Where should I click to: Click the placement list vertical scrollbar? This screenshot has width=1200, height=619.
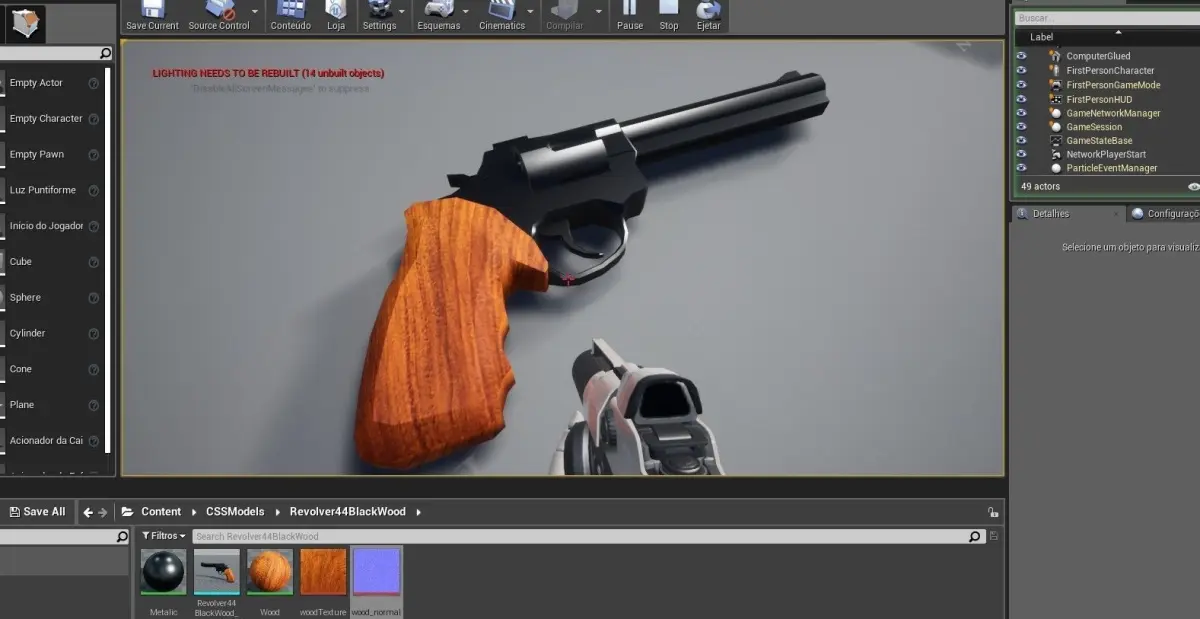click(x=107, y=260)
